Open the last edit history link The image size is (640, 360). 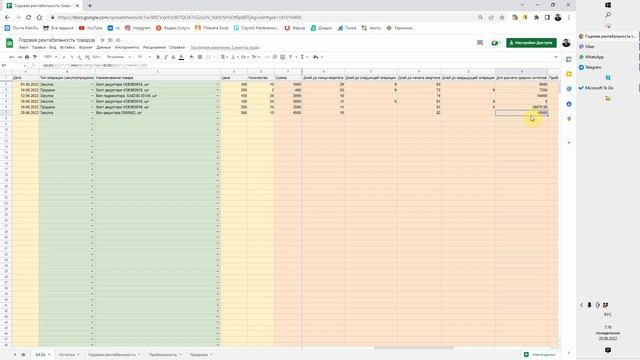[x=224, y=47]
